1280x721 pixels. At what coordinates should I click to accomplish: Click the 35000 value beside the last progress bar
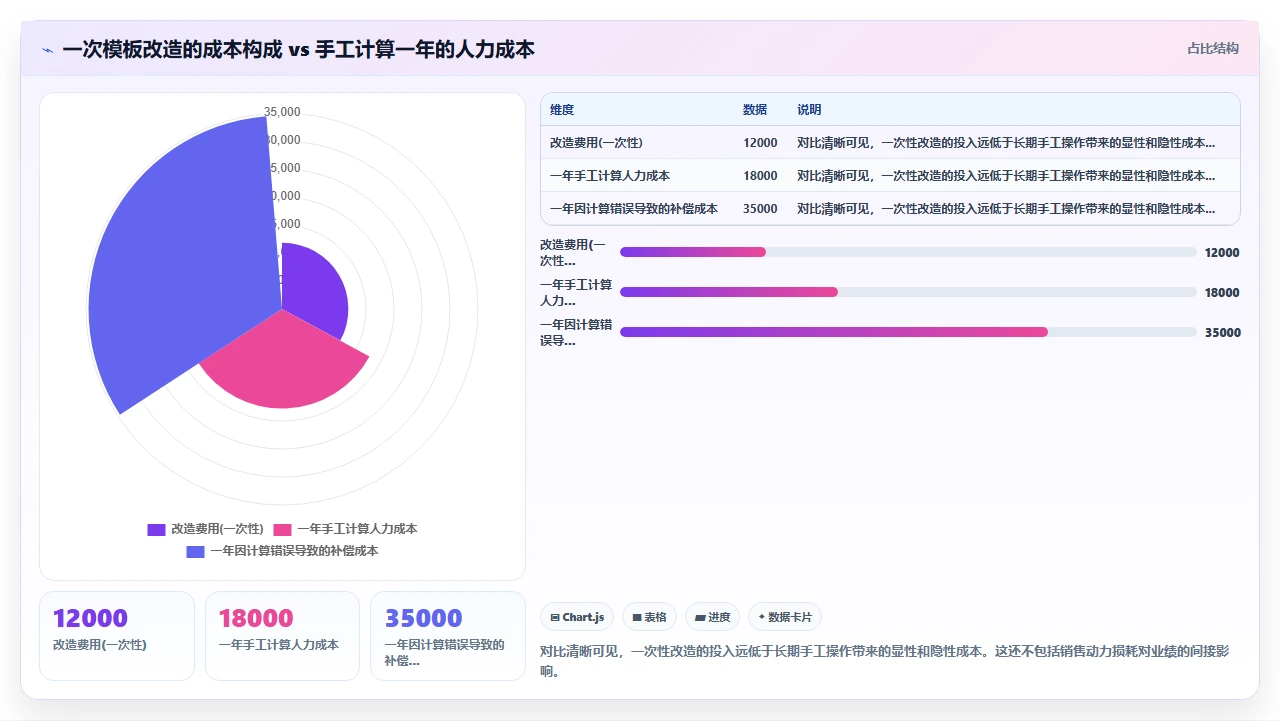point(1222,333)
